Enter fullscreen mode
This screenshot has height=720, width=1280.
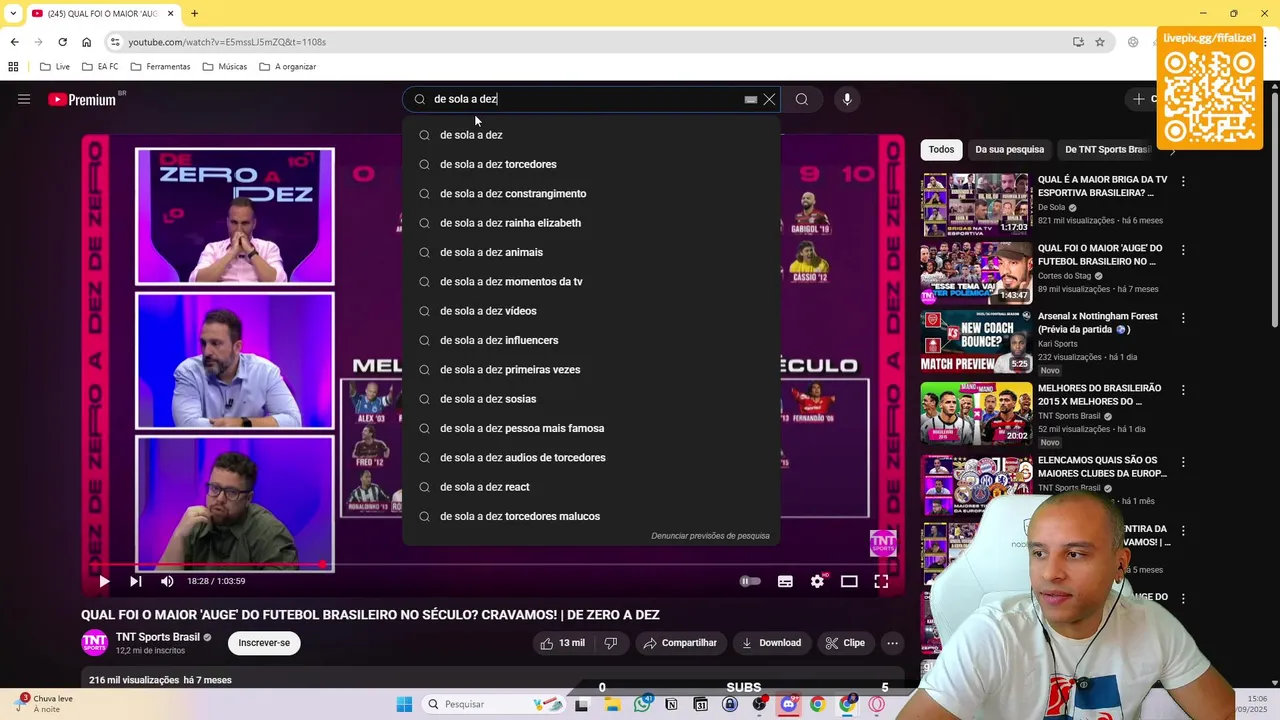(881, 581)
